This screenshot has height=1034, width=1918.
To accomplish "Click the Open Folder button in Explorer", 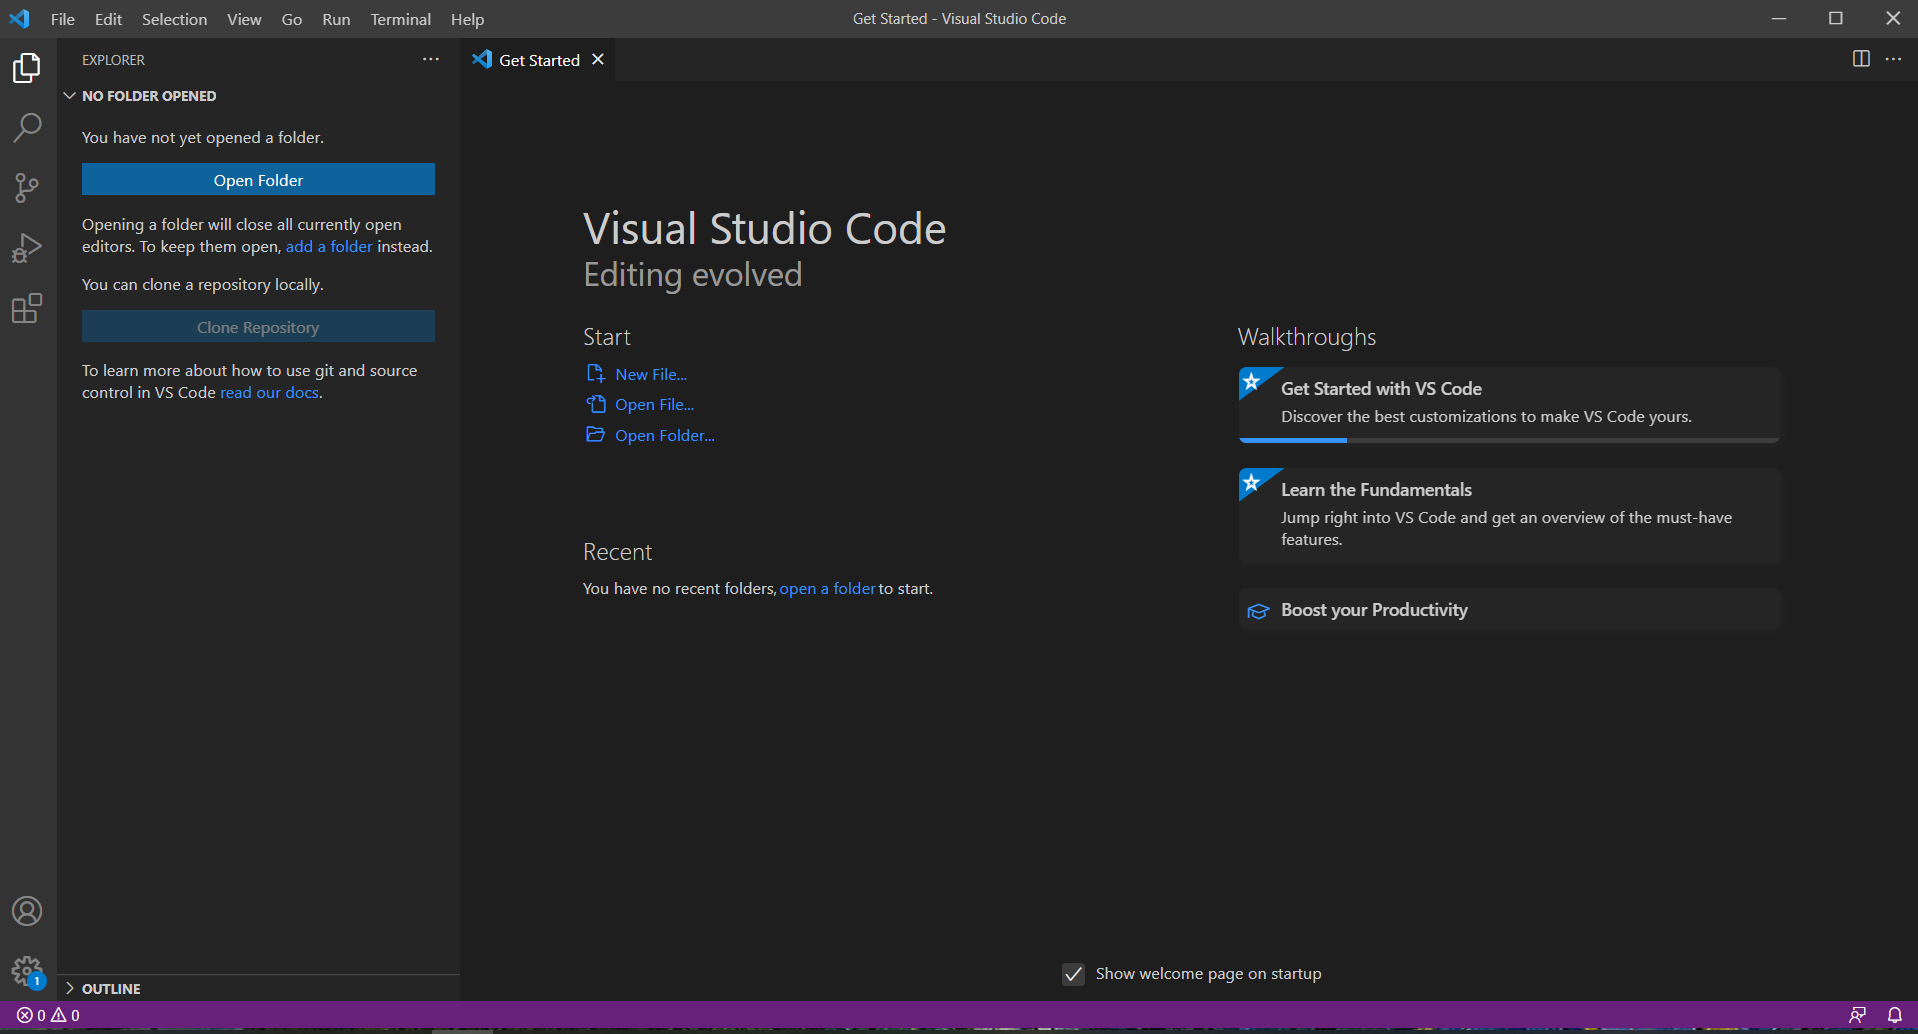I will 258,180.
